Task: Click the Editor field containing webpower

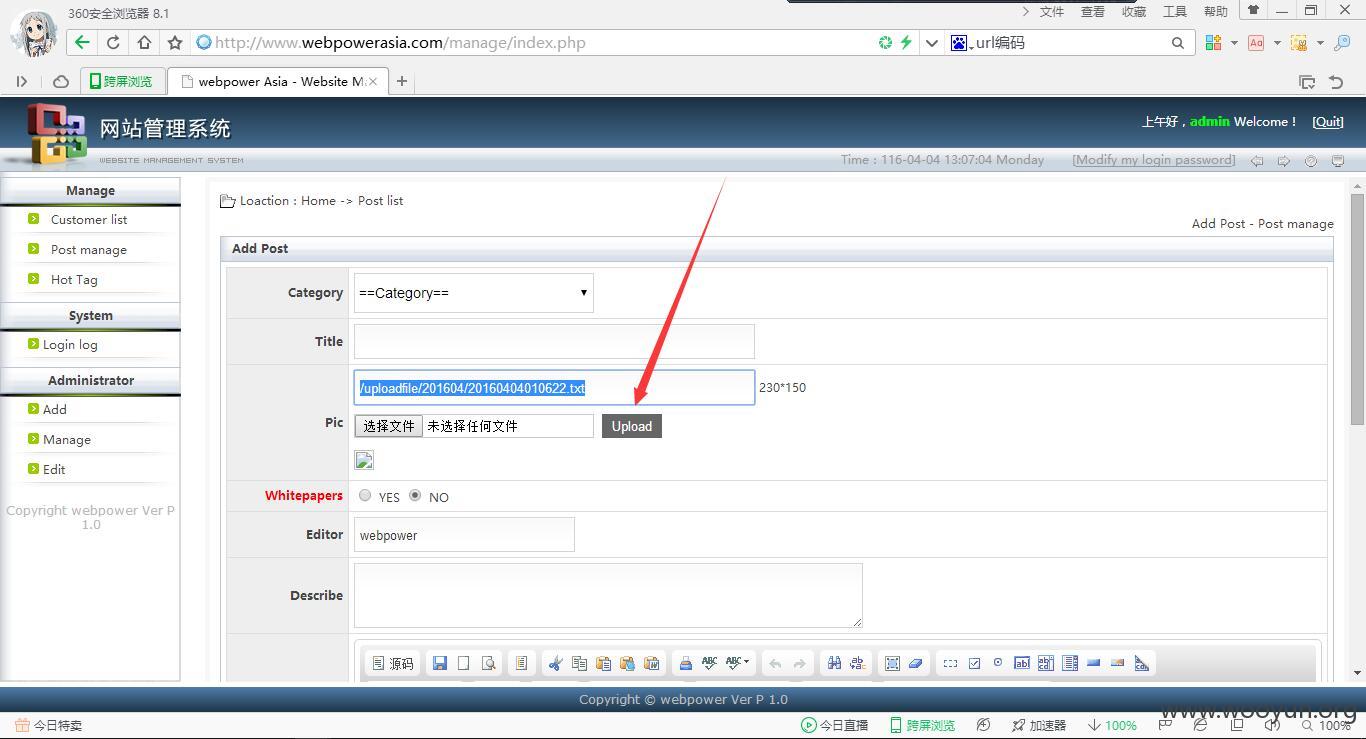Action: coord(464,535)
